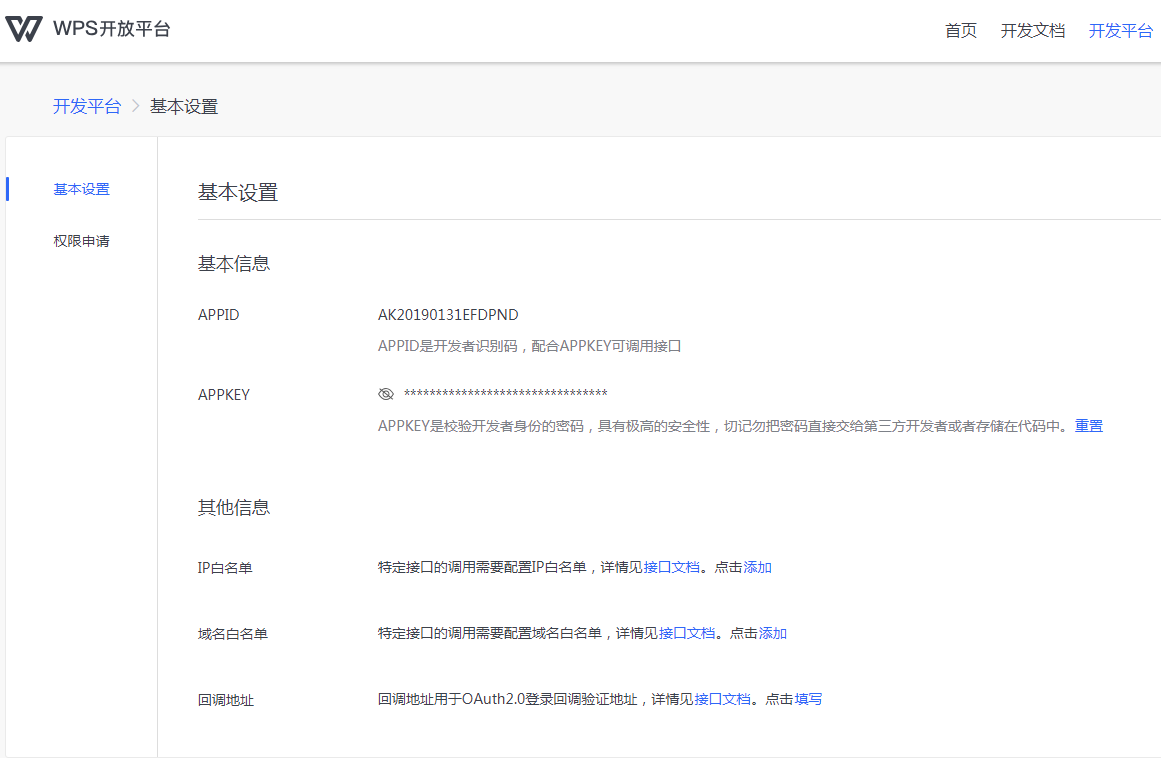The width and height of the screenshot is (1161, 758).
Task: Click the APPID value AK20190131EFDPND
Action: (x=448, y=315)
